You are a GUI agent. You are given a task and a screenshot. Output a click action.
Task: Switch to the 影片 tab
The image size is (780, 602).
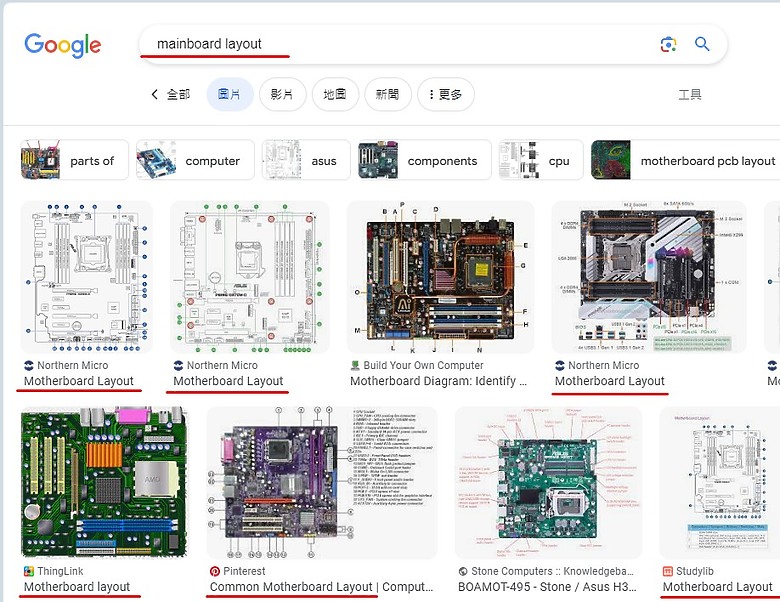click(282, 94)
